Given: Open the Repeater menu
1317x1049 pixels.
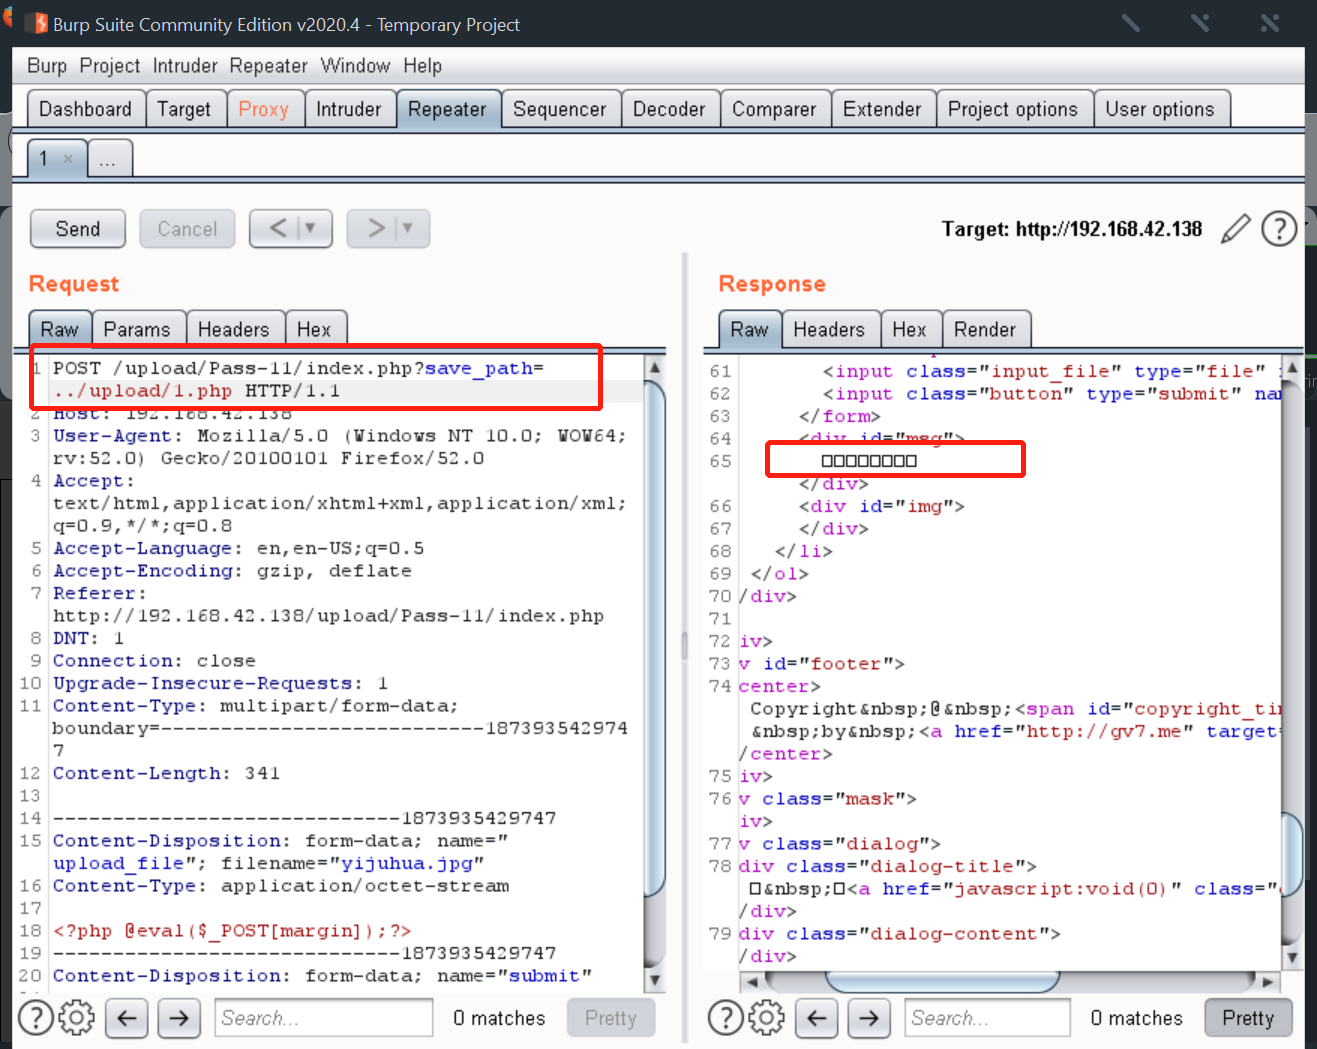Looking at the screenshot, I should pyautogui.click(x=268, y=66).
